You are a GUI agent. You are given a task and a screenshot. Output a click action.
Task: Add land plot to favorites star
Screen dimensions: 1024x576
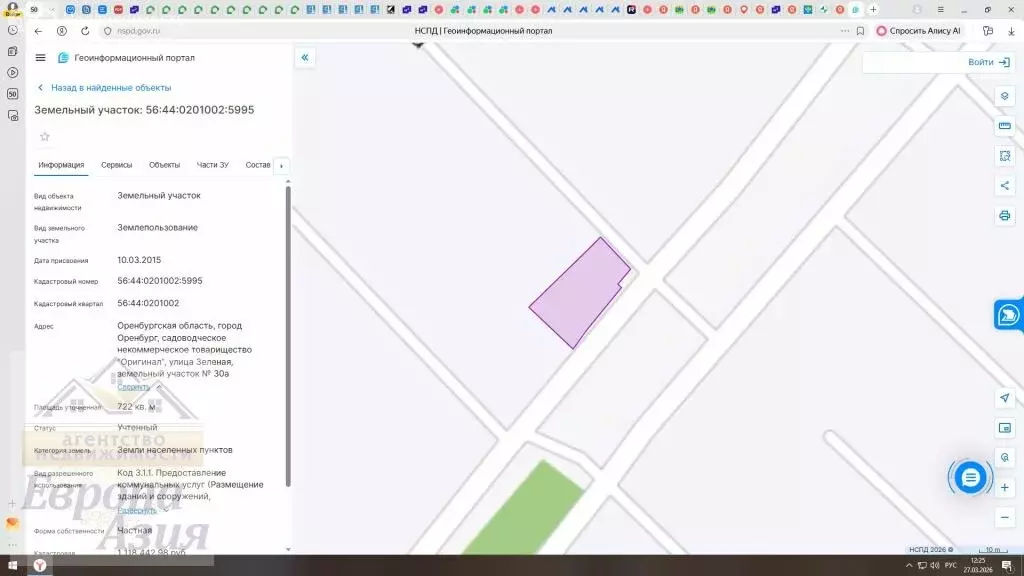pos(44,137)
